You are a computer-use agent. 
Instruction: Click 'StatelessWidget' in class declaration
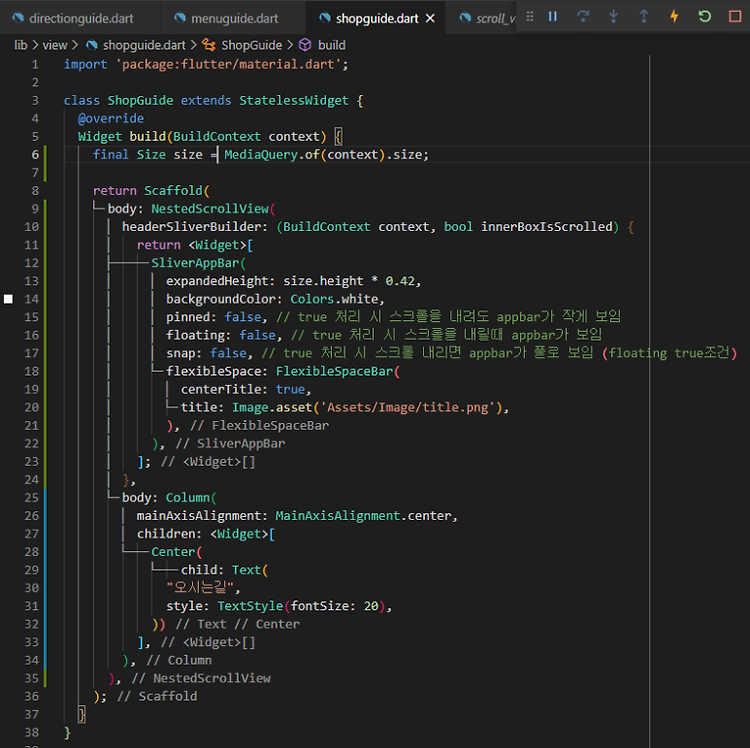[294, 100]
